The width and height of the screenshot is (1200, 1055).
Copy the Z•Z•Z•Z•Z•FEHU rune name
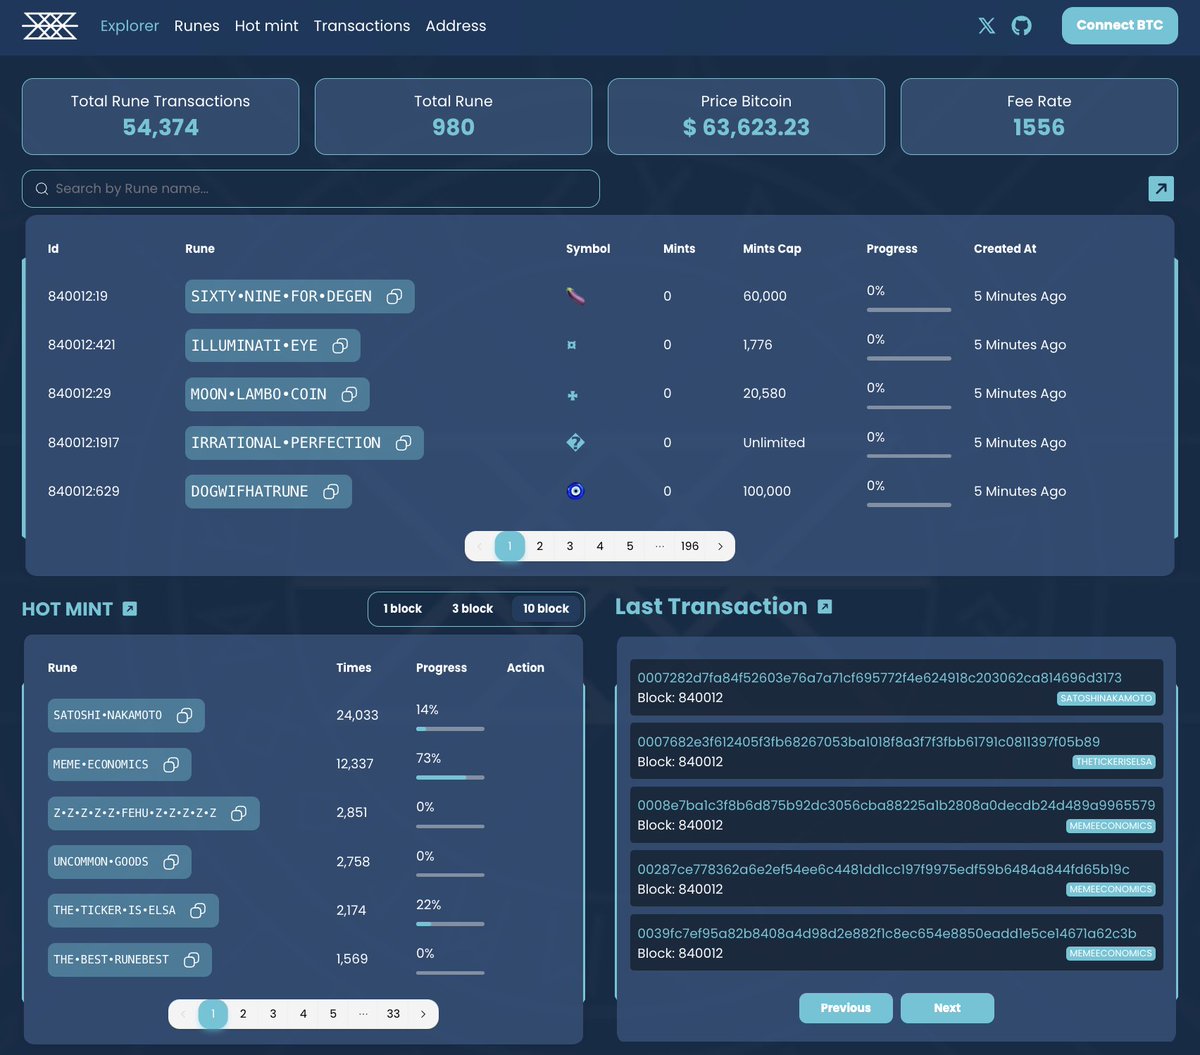coord(239,813)
